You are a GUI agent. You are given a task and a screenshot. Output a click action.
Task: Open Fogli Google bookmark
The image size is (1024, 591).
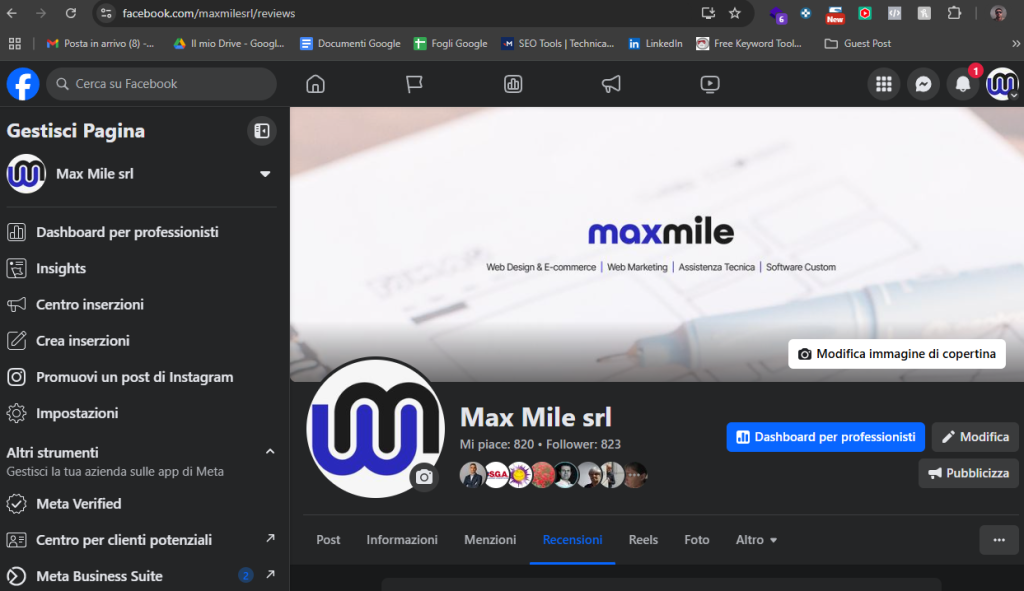pos(451,44)
